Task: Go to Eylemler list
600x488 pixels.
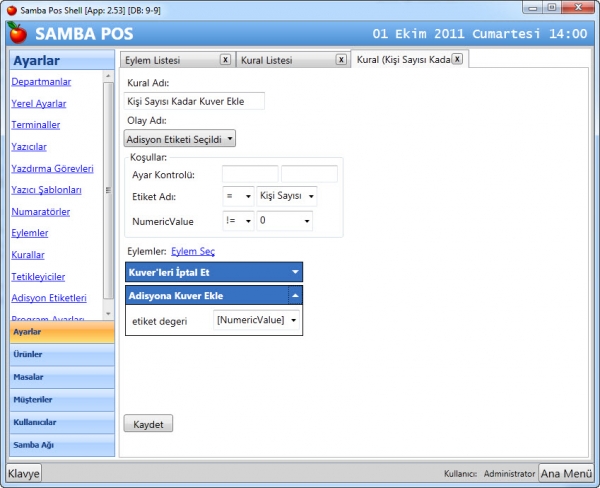Action: click(30, 233)
